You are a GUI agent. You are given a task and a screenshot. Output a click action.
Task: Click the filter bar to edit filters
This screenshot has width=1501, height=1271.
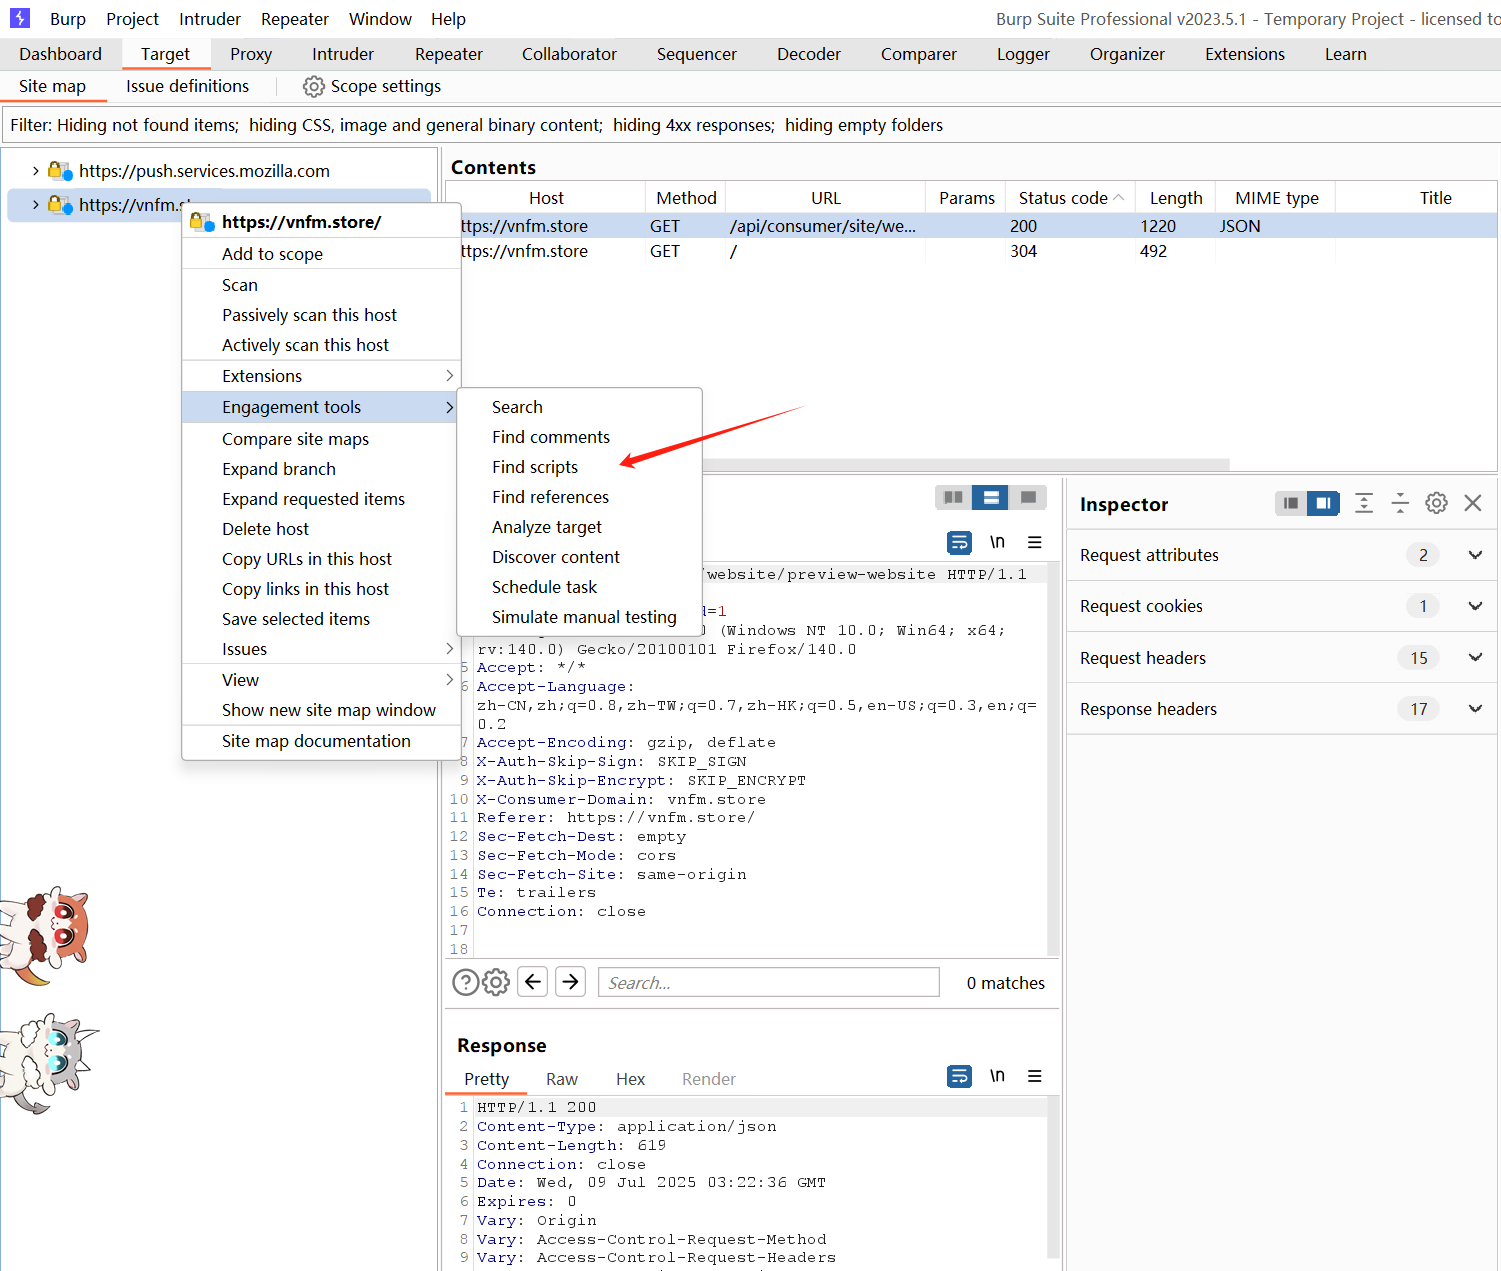tap(750, 125)
